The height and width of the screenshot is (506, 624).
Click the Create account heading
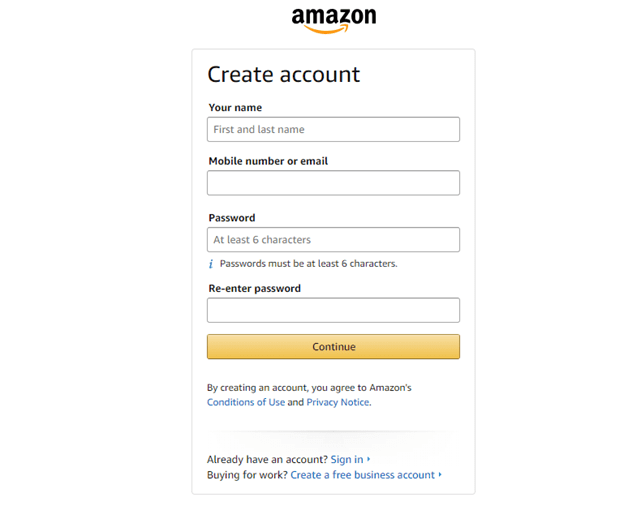click(x=283, y=75)
